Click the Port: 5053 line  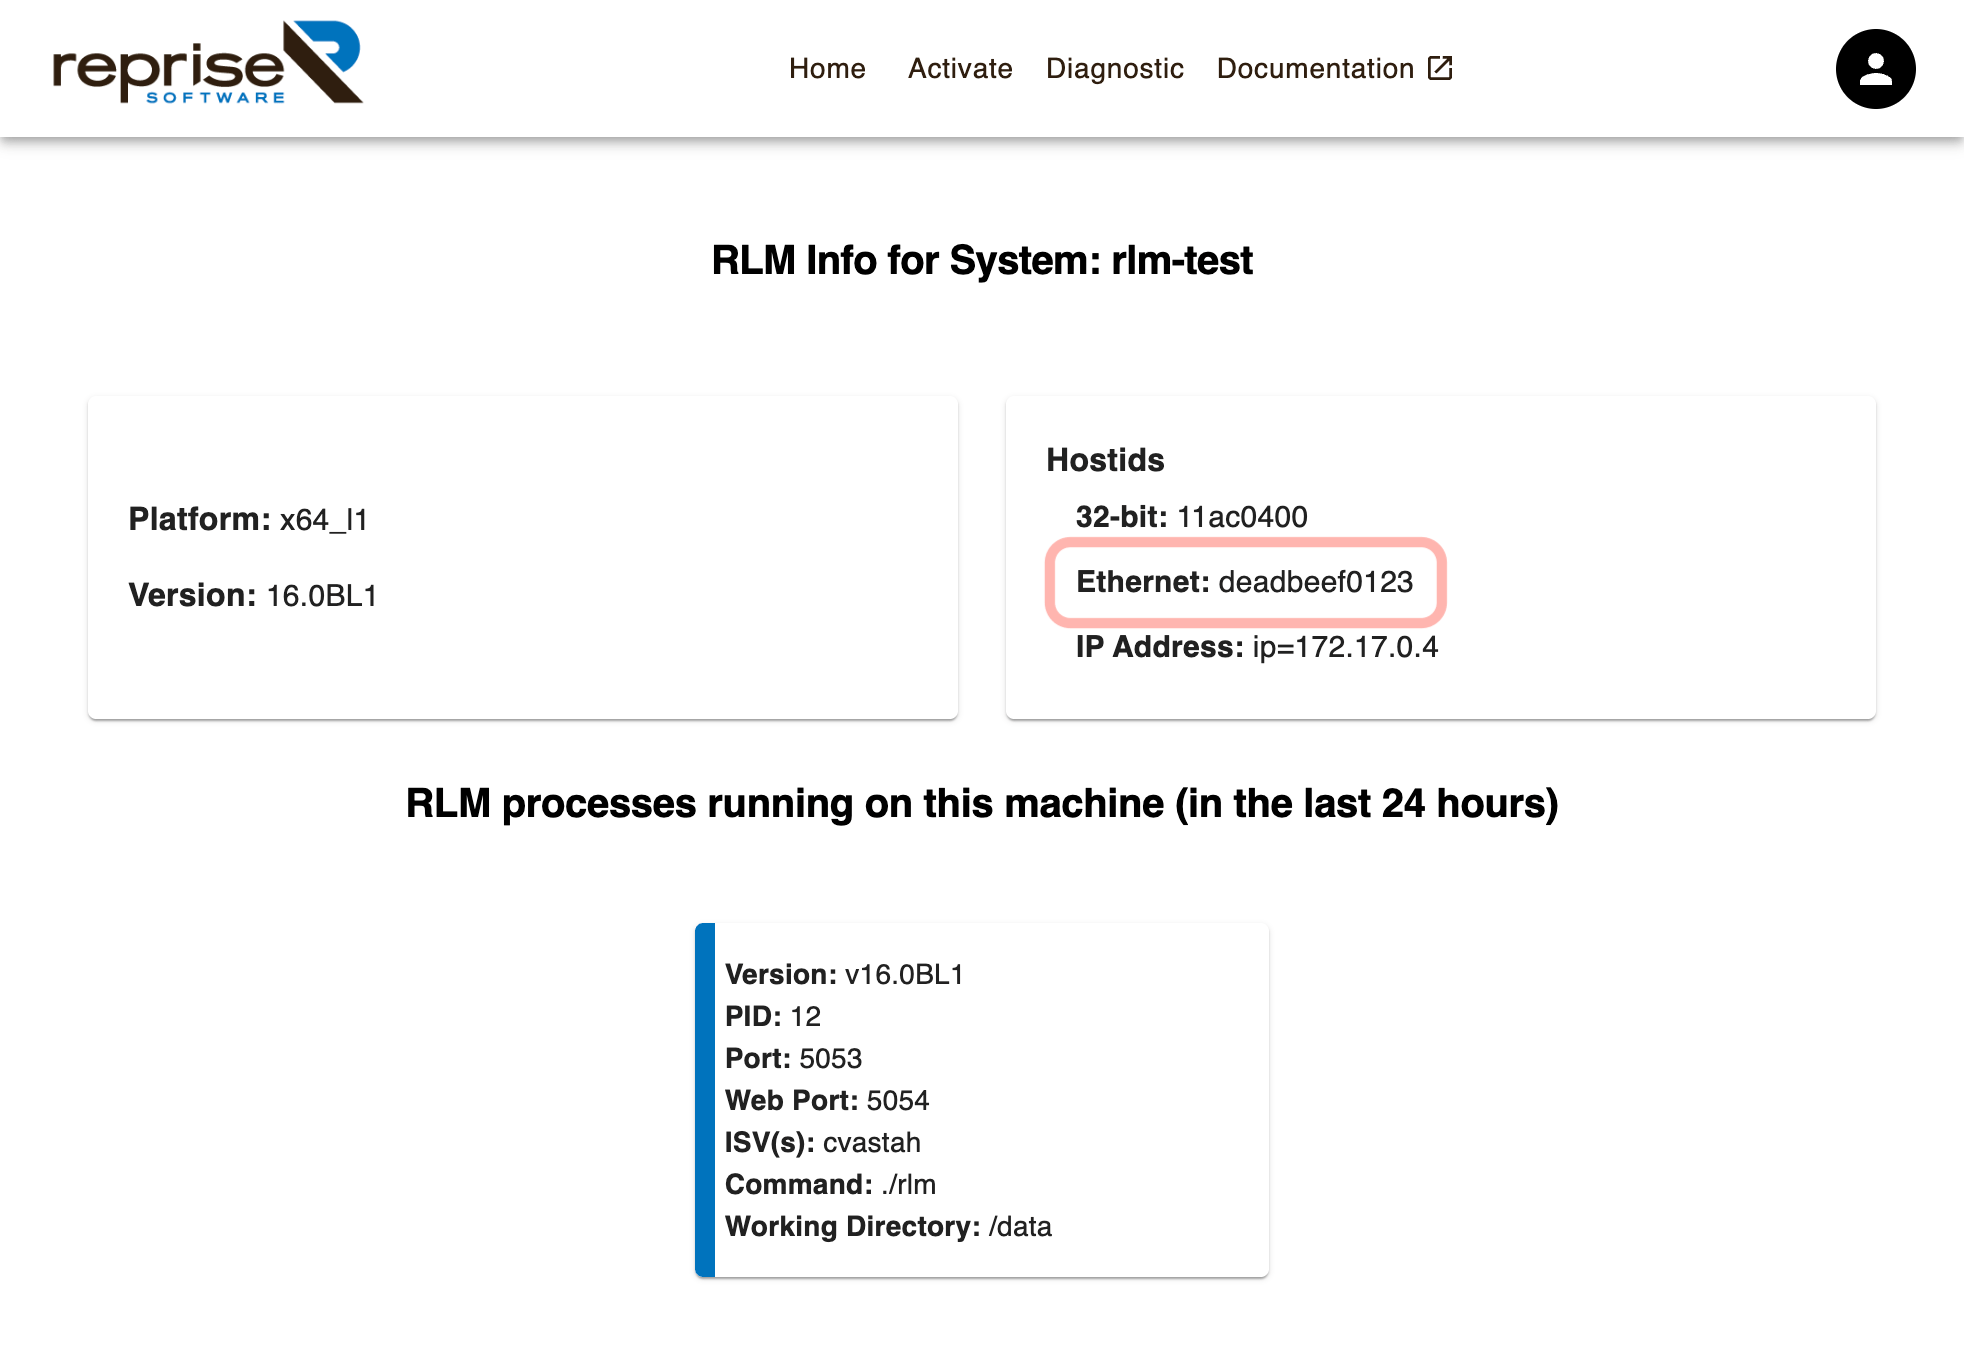click(793, 1059)
